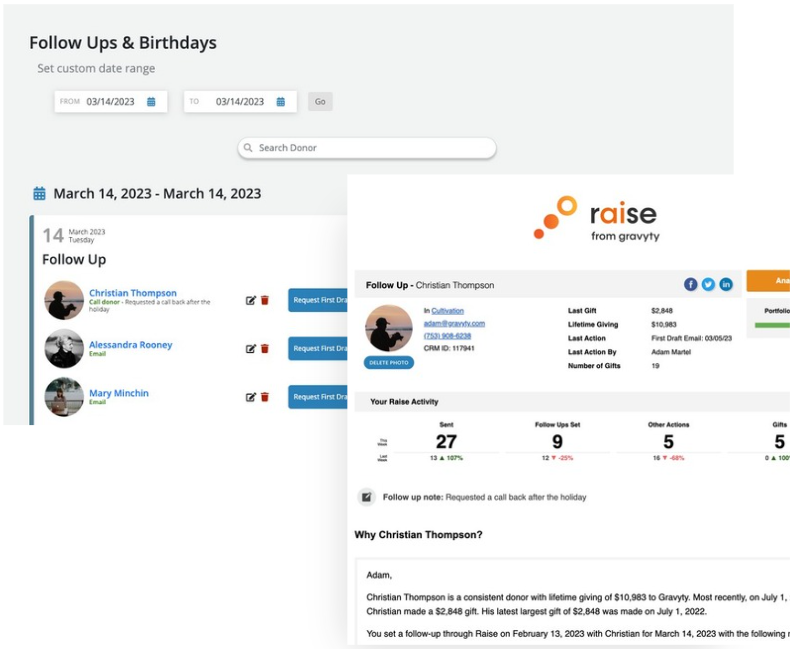Request First Draft for Alessandra Rooney

pos(318,348)
